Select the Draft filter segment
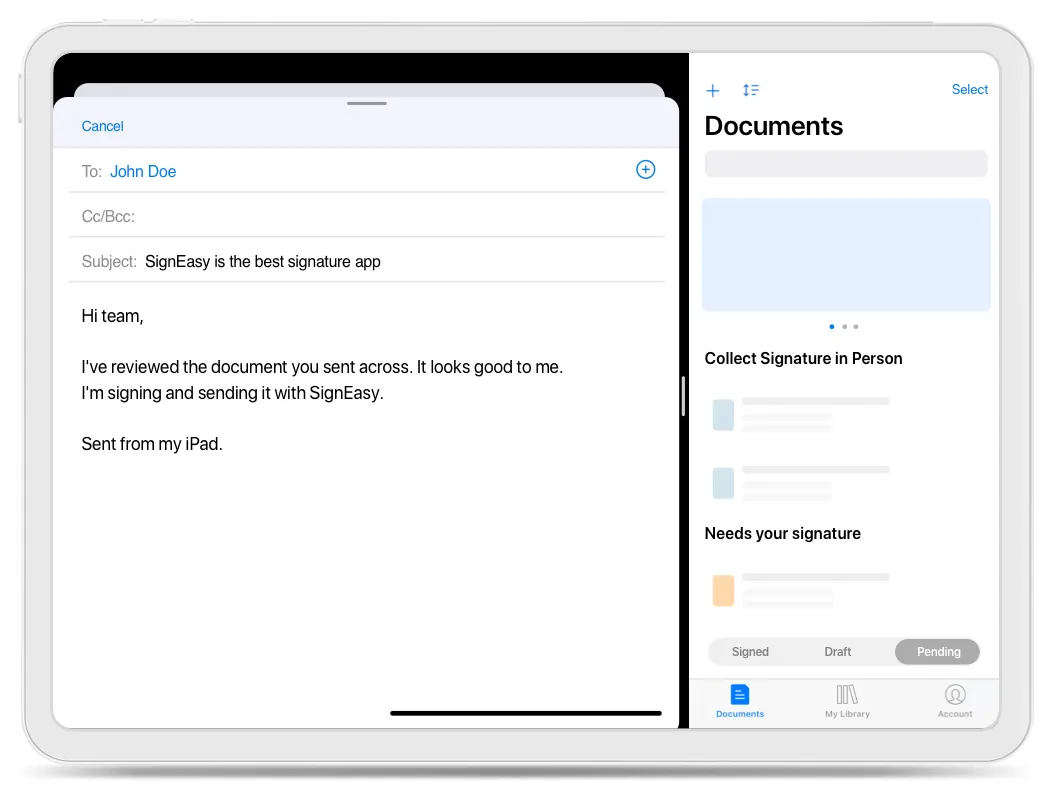The width and height of the screenshot is (1062, 802). click(838, 652)
